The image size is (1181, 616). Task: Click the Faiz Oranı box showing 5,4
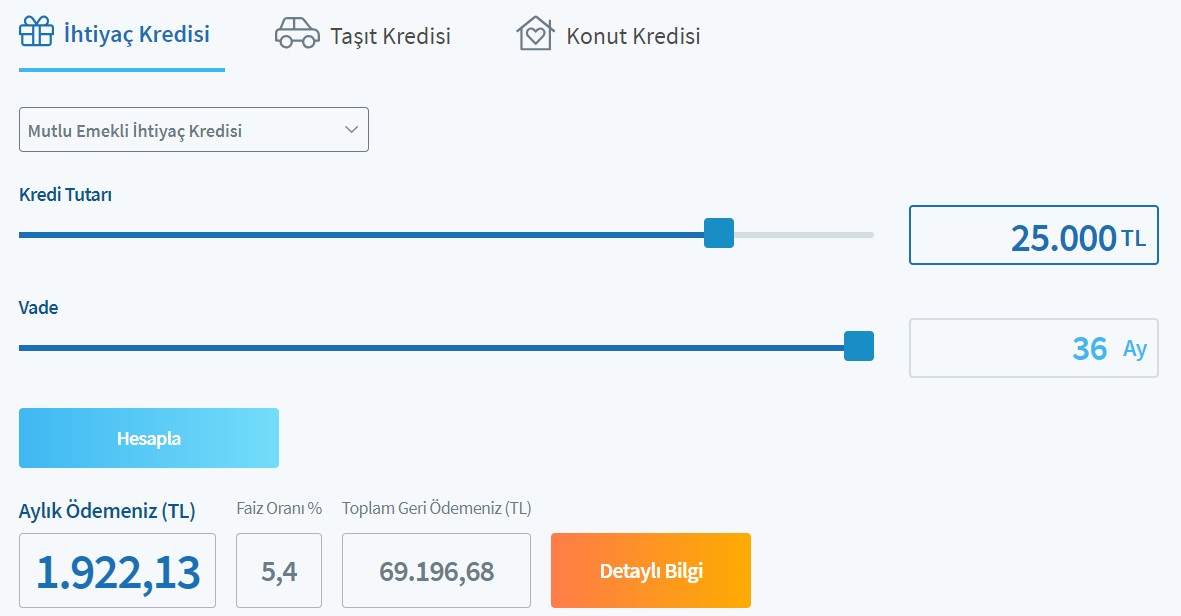point(279,571)
